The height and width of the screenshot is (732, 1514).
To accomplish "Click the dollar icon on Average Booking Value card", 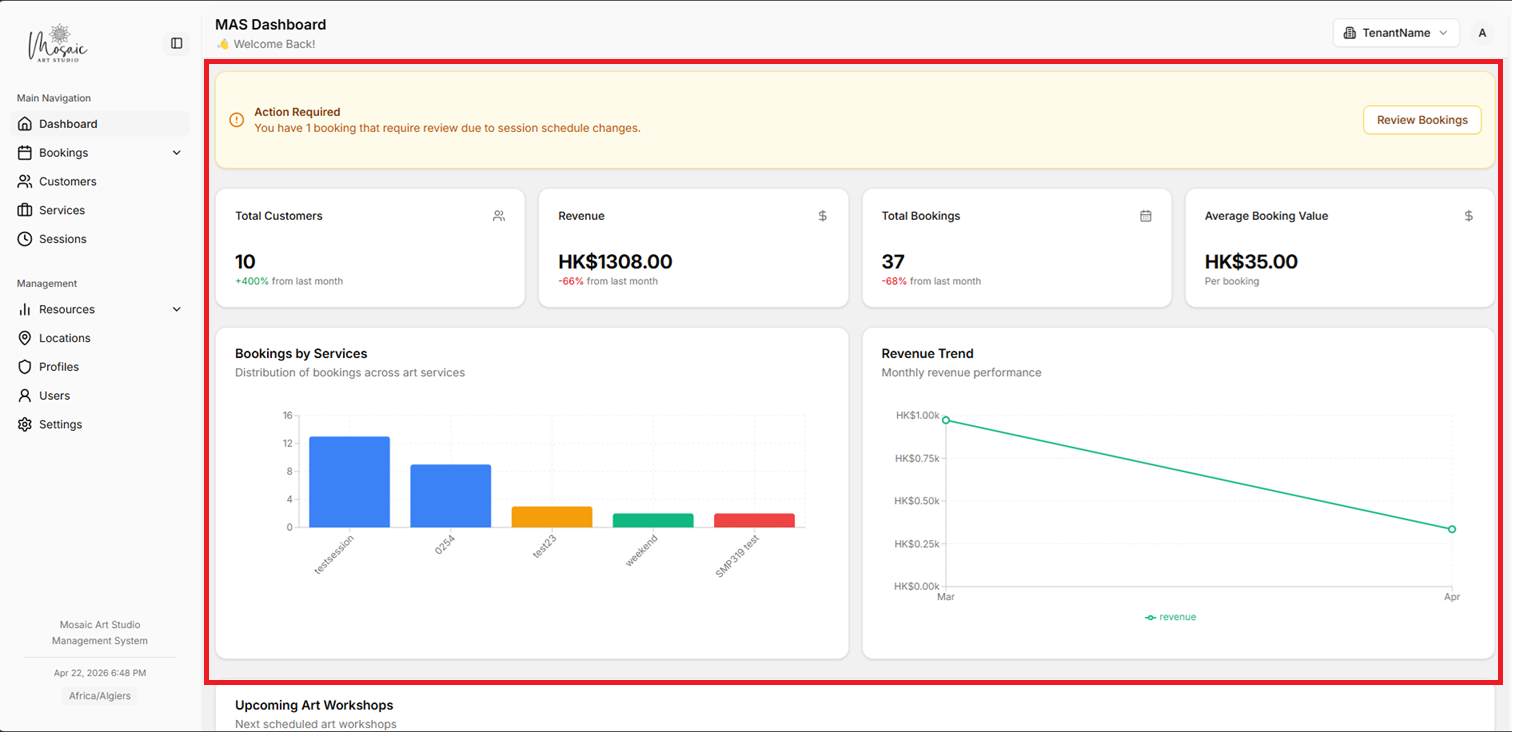I will pyautogui.click(x=1468, y=215).
